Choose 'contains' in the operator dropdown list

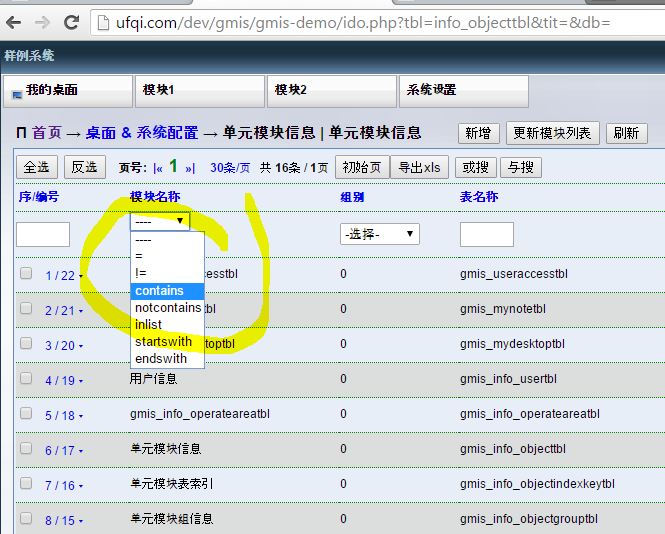click(160, 291)
